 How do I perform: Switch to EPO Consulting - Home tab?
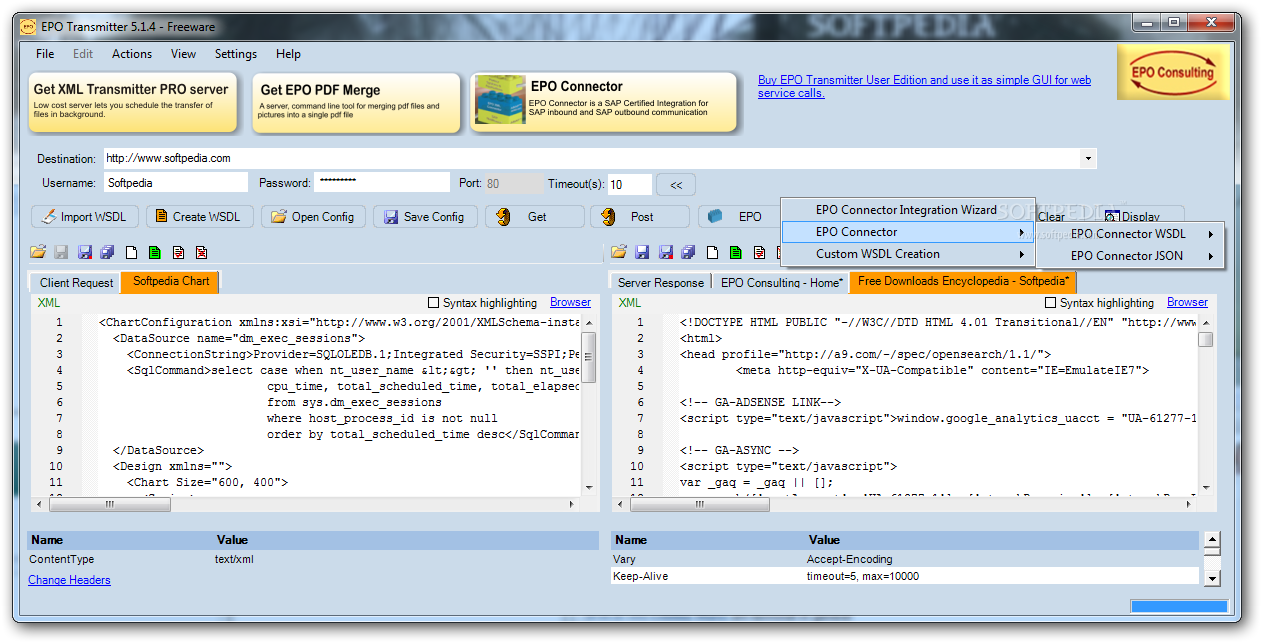click(782, 283)
